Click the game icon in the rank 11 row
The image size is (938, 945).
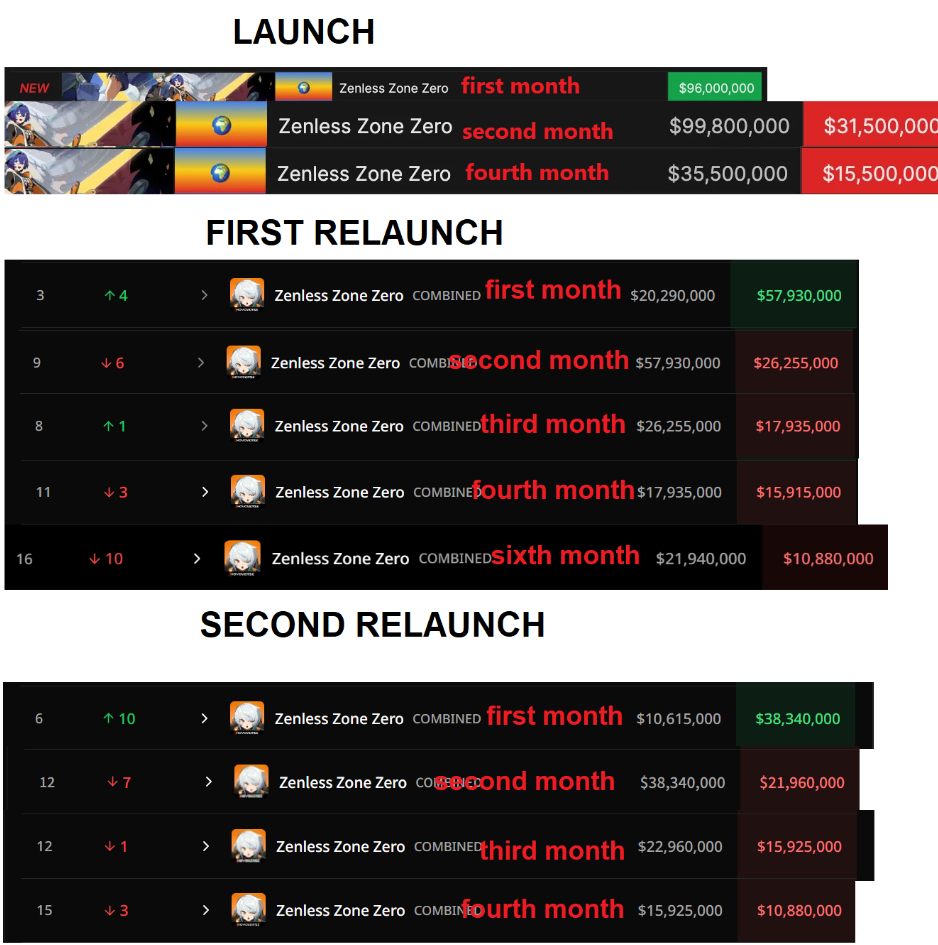248,492
